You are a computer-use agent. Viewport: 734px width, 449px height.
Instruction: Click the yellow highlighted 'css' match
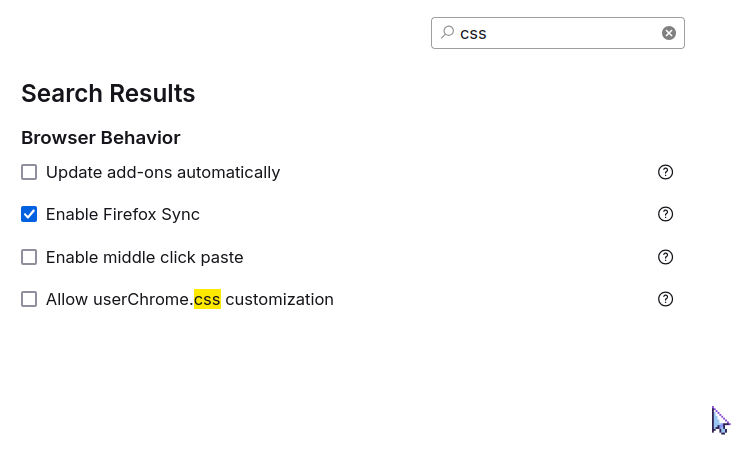click(x=207, y=299)
